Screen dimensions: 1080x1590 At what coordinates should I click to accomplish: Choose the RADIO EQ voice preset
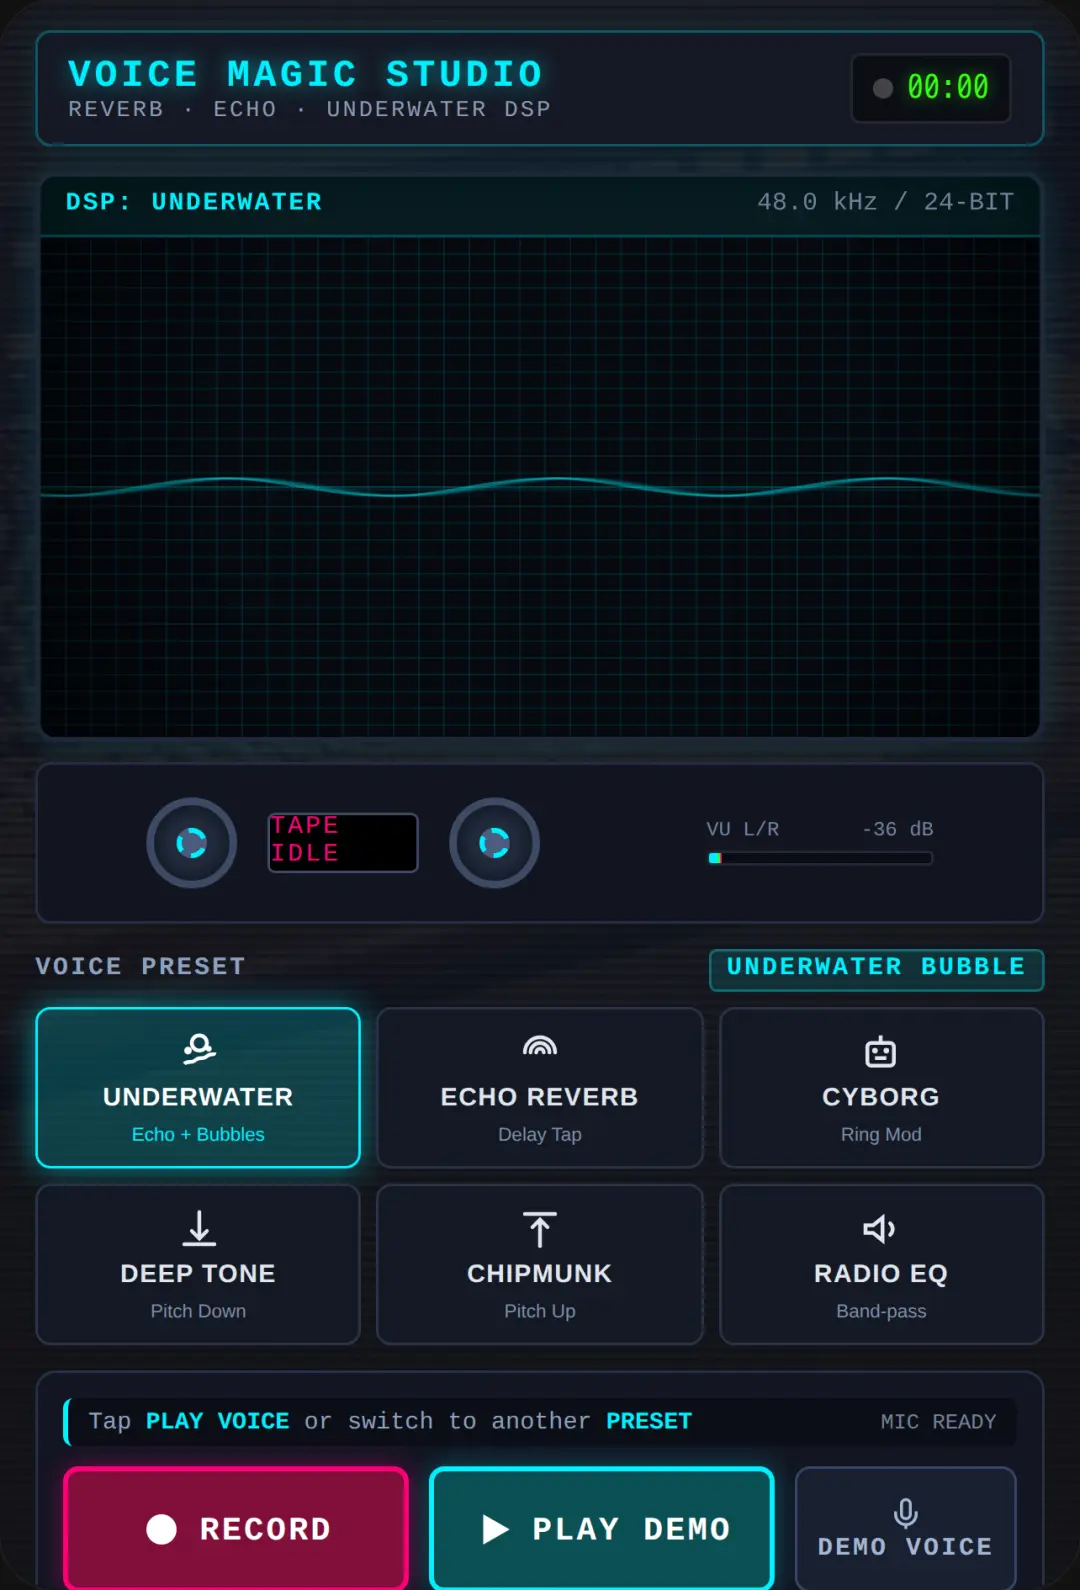[881, 1264]
